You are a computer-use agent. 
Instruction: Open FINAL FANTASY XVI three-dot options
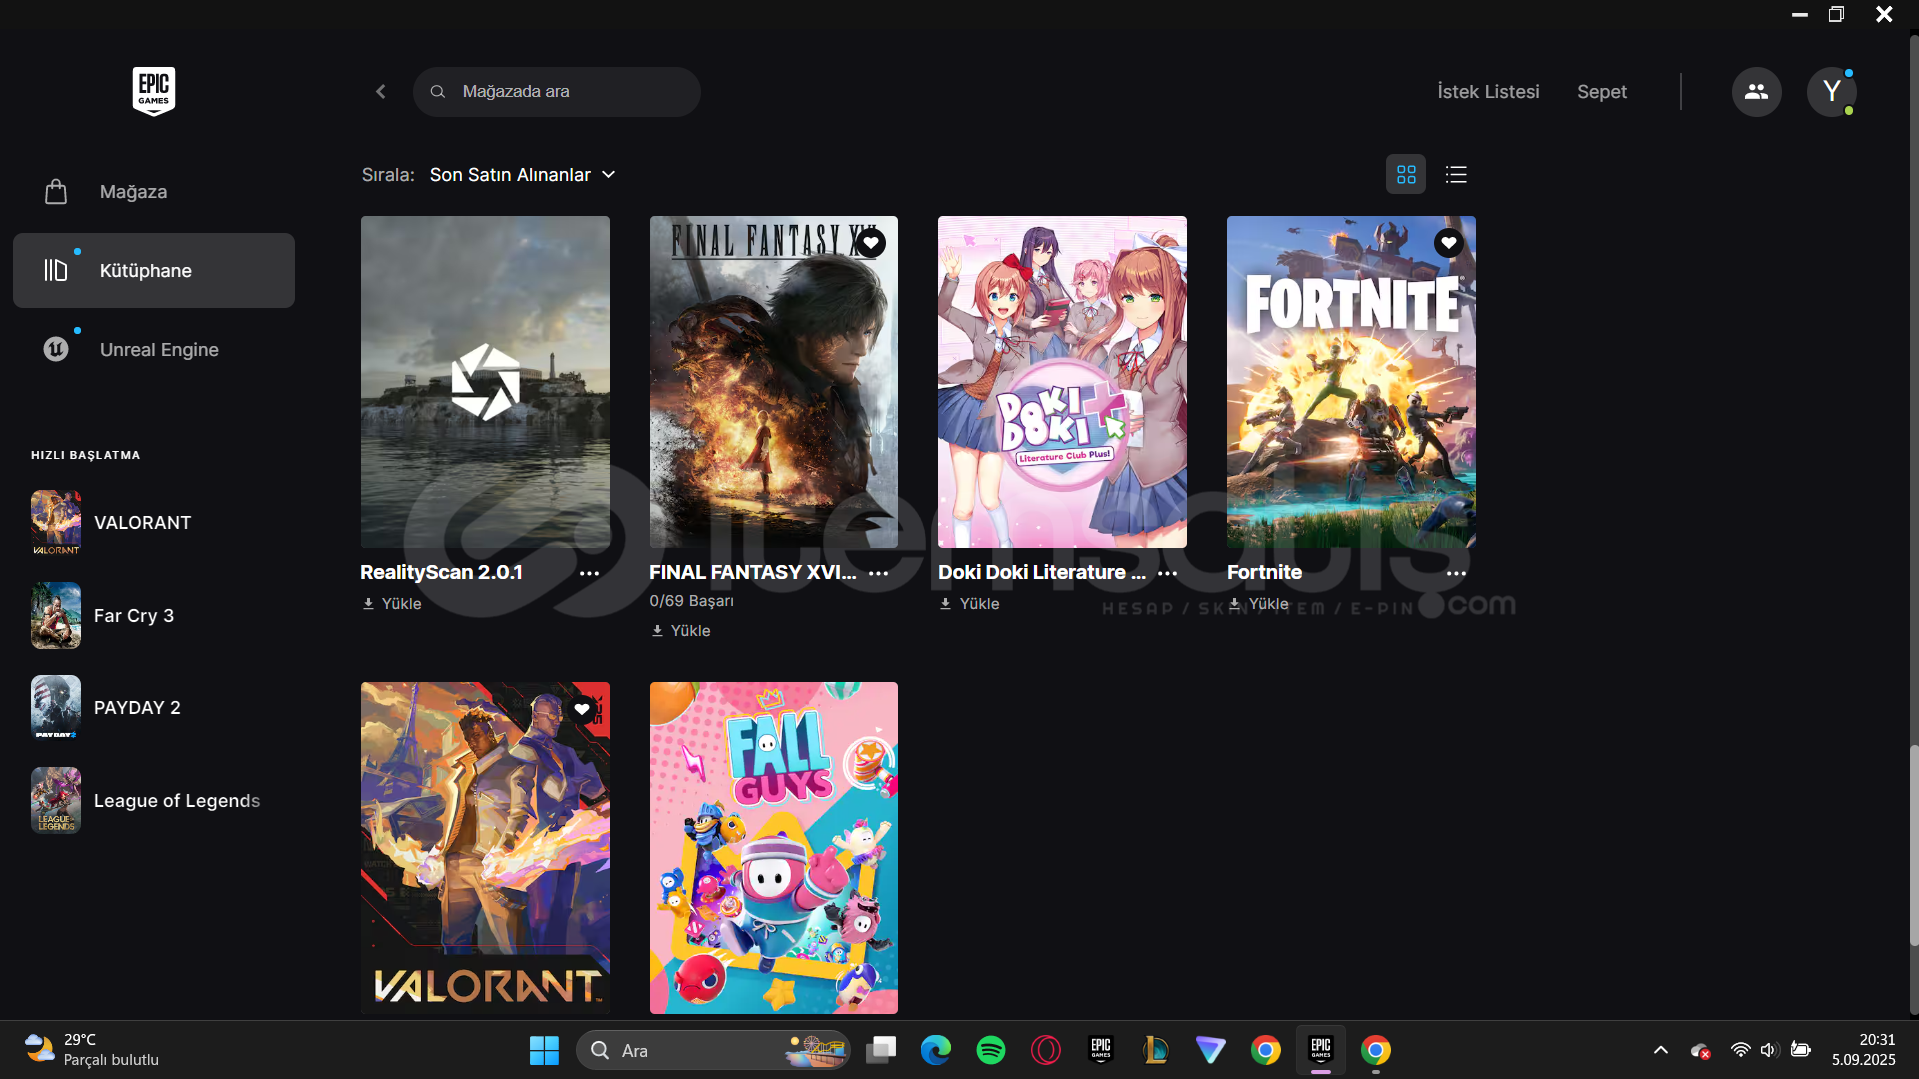click(879, 574)
